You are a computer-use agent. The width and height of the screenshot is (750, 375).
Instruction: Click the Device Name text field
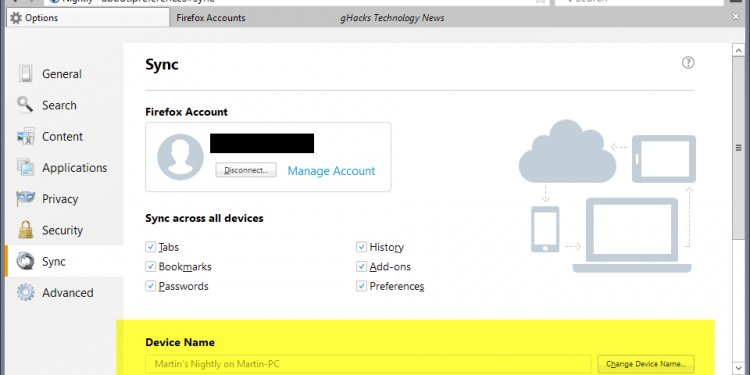(368, 364)
